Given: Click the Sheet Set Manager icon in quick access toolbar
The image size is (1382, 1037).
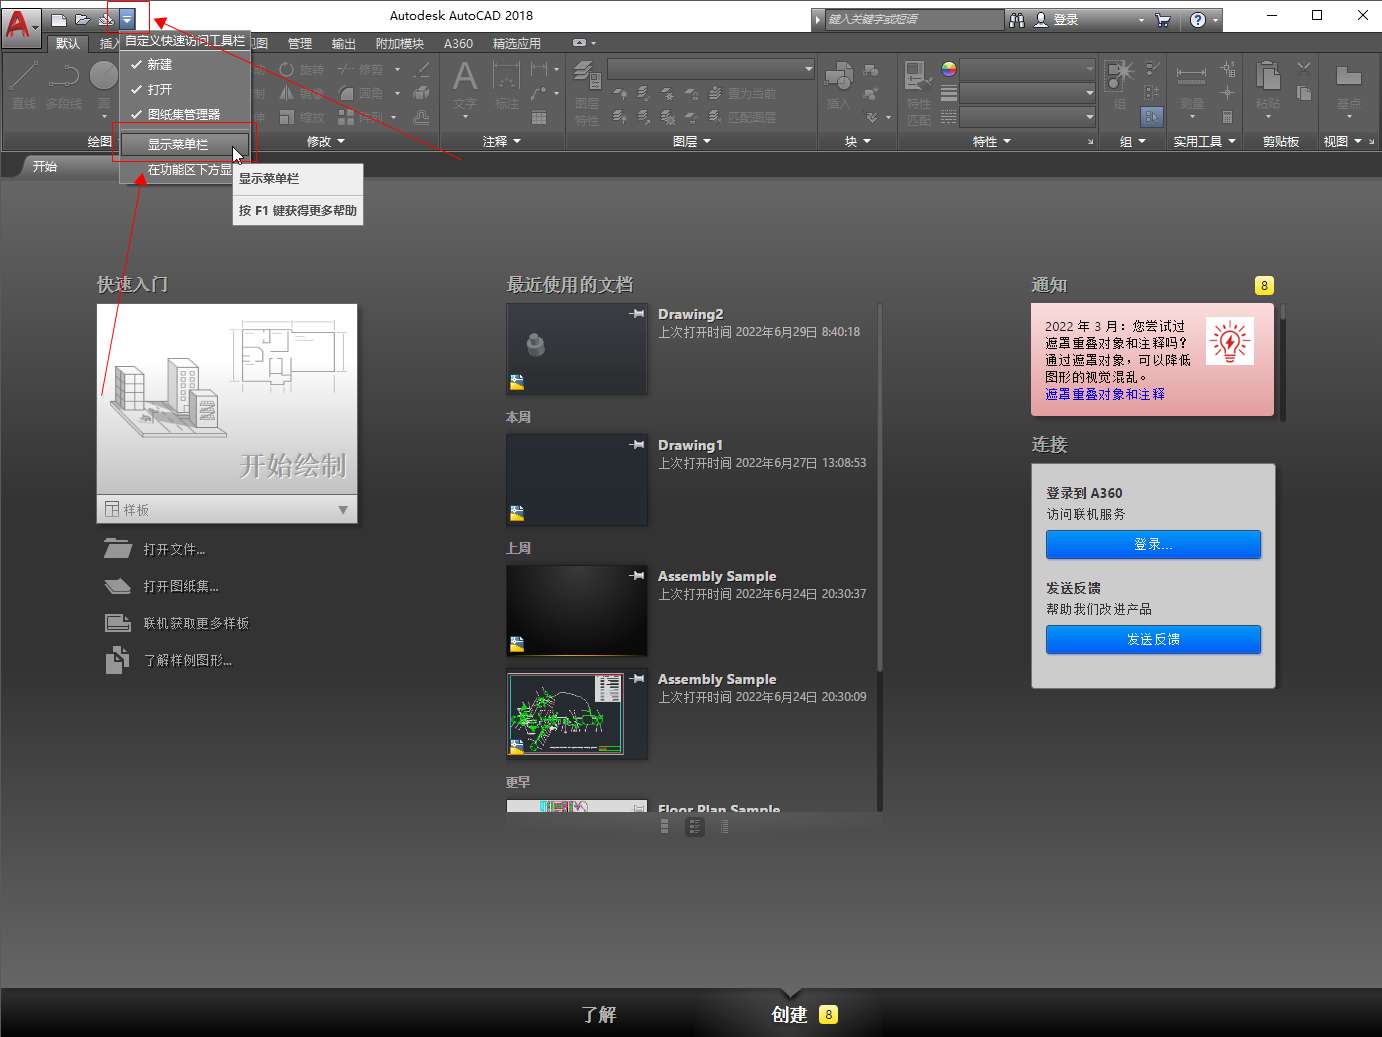Looking at the screenshot, I should (105, 19).
